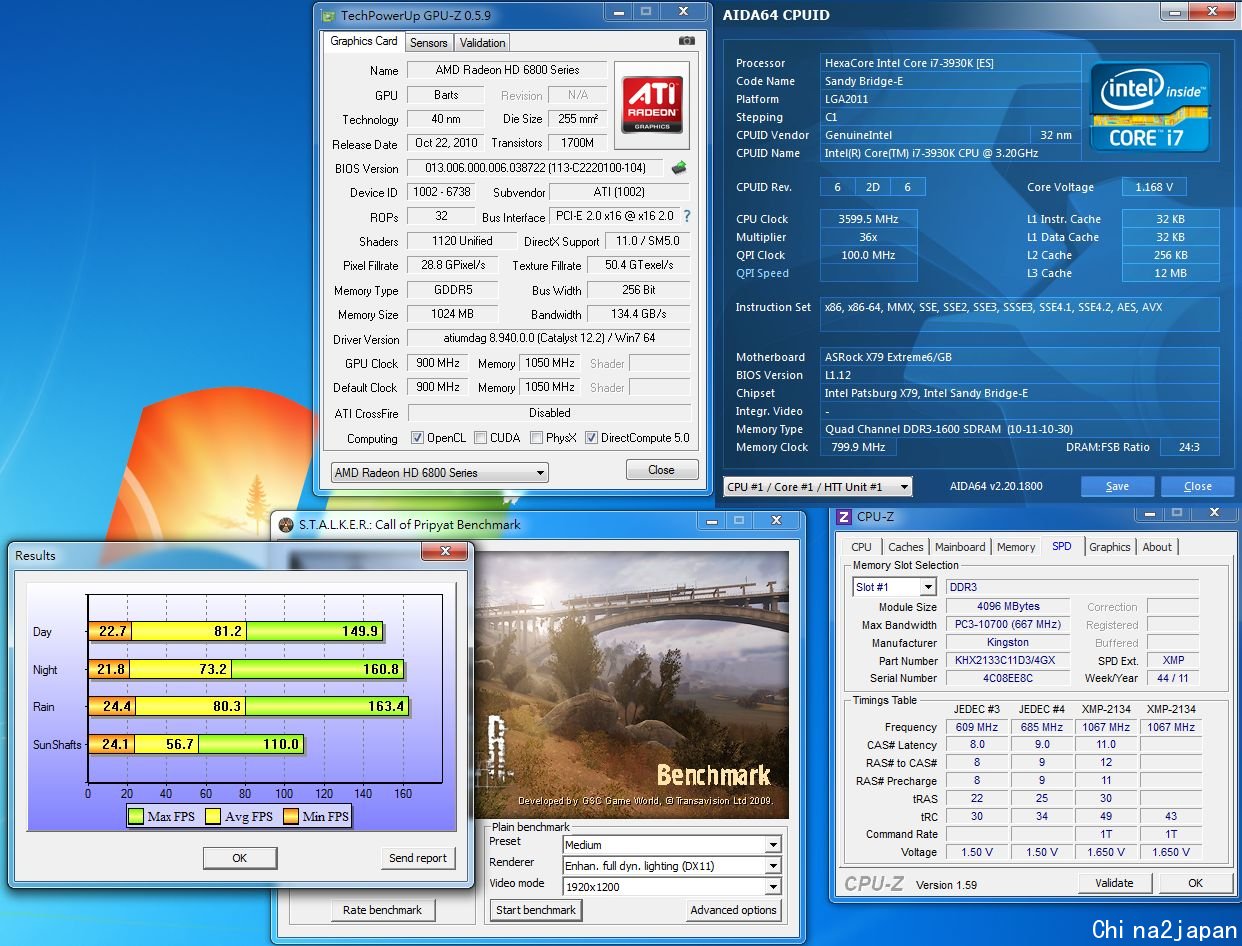Click the Start benchmark button
The image size is (1242, 946).
pos(536,910)
